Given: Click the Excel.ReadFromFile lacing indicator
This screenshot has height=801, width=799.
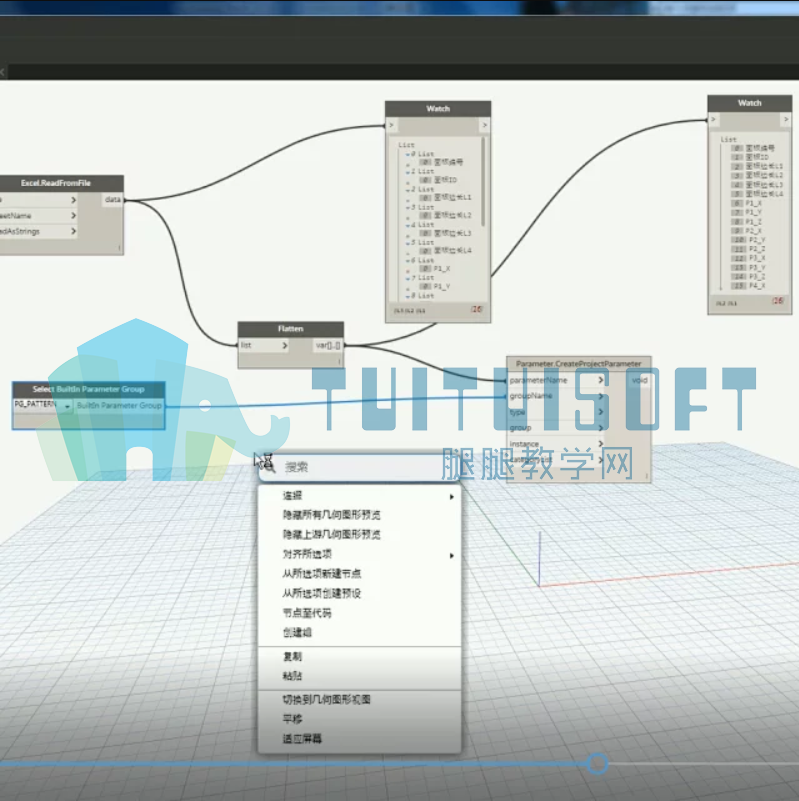Looking at the screenshot, I should [119, 248].
